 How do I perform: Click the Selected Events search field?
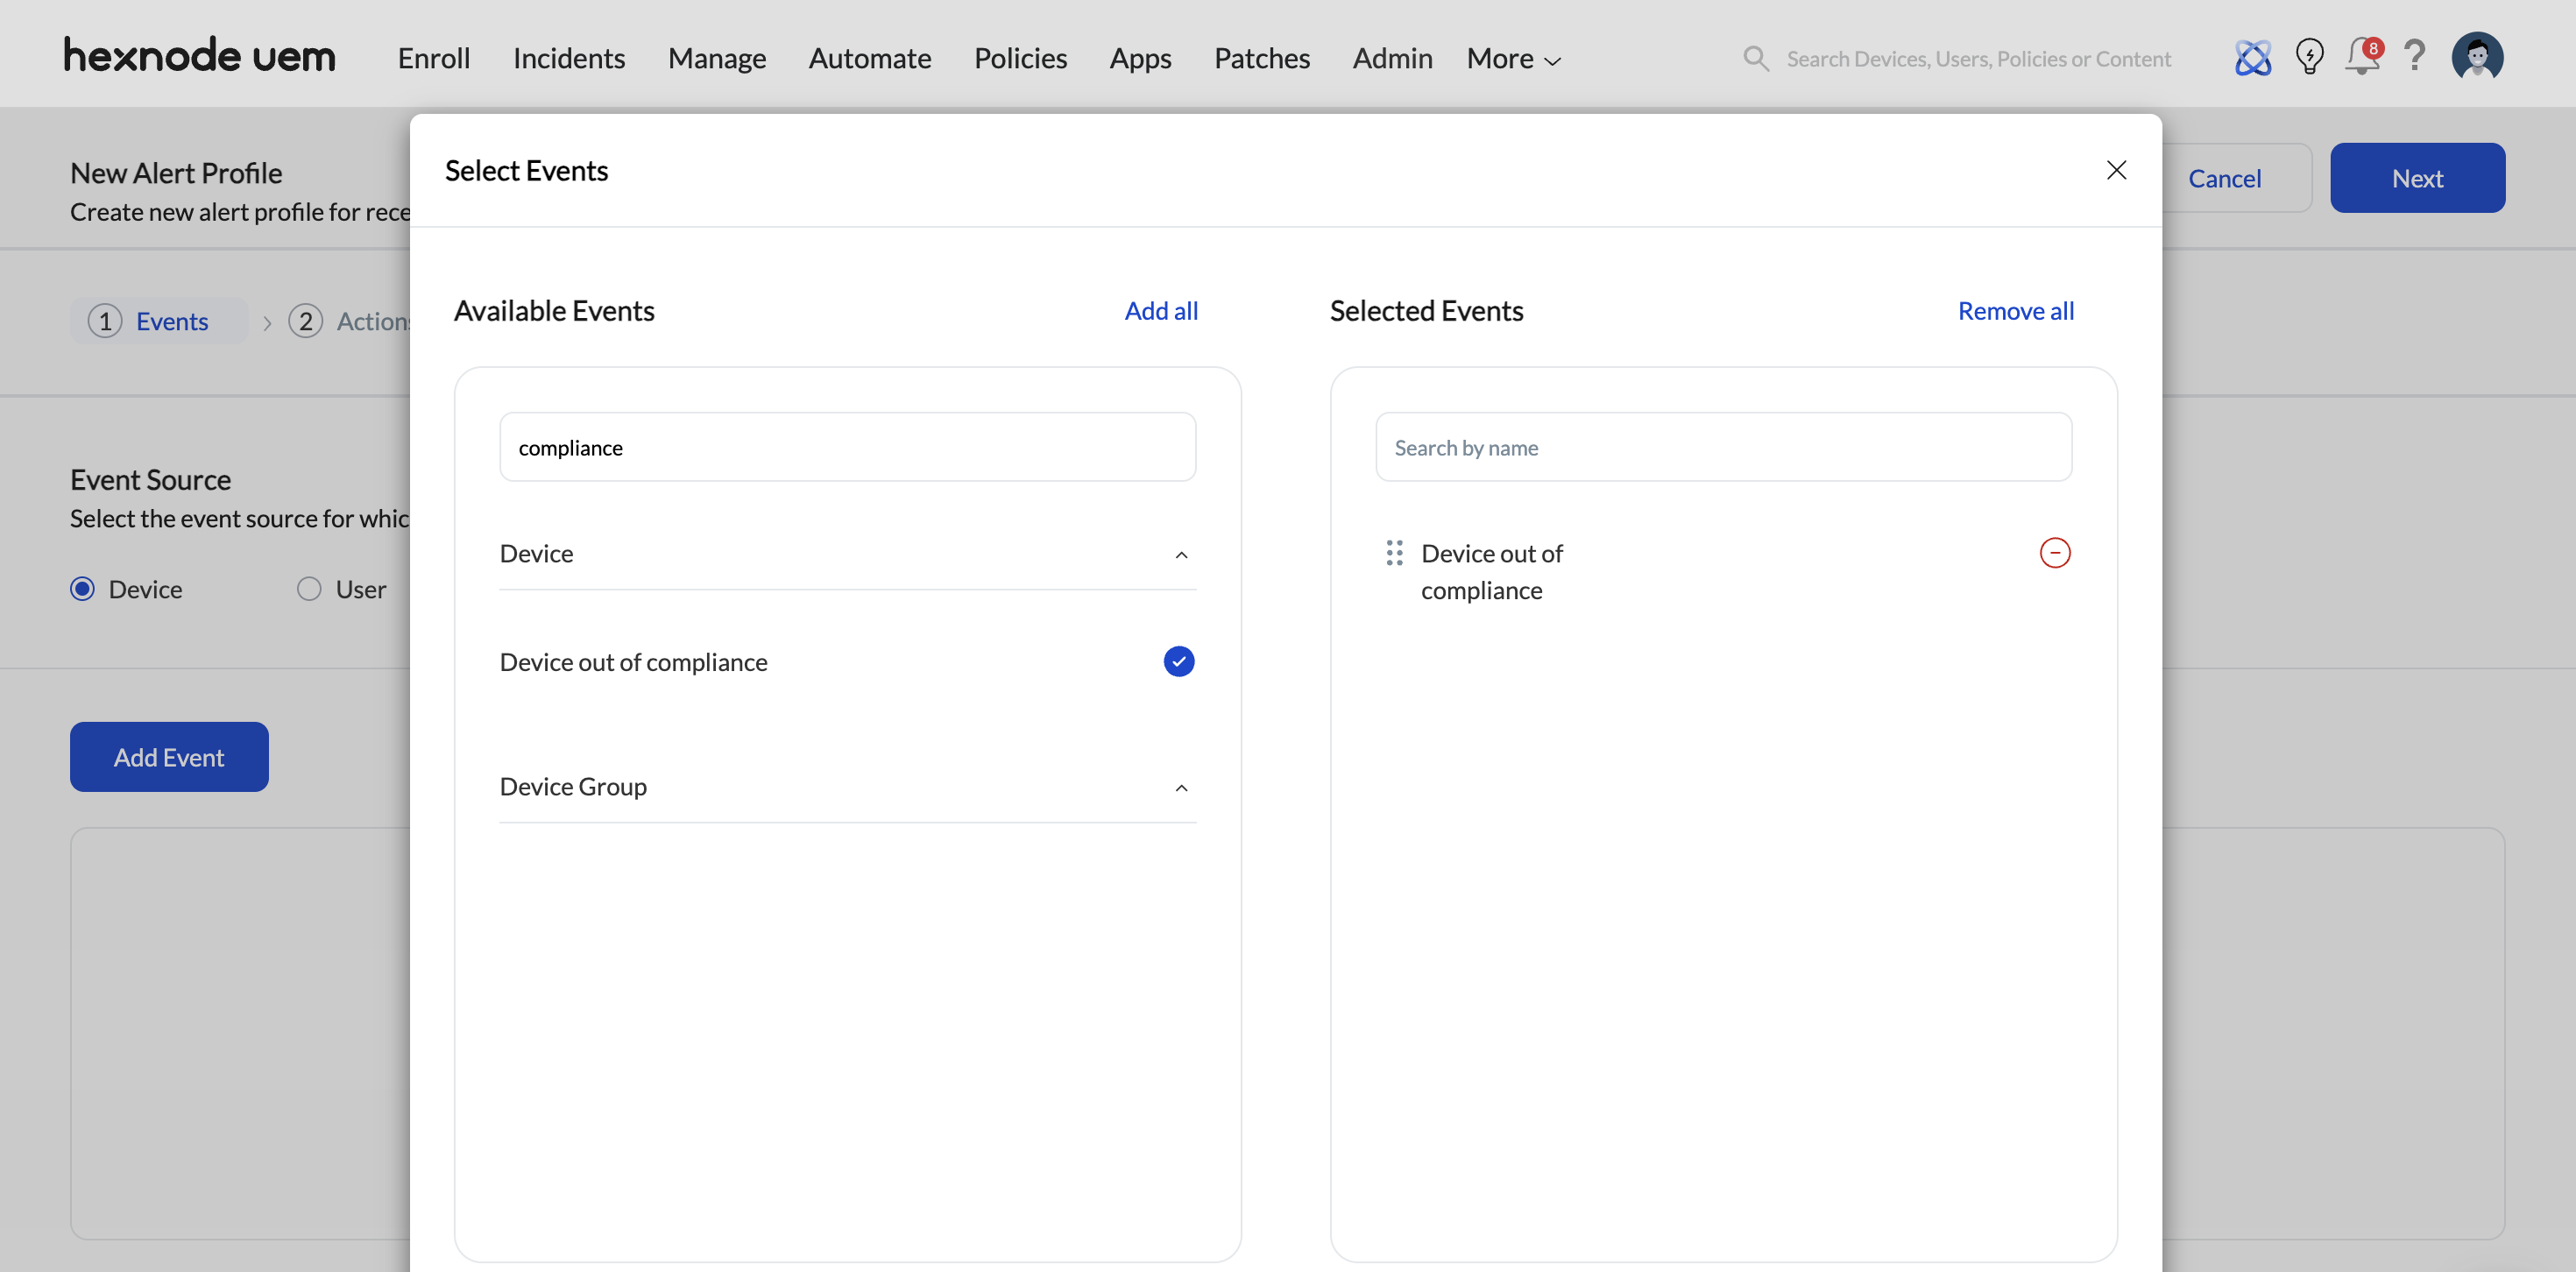1723,447
